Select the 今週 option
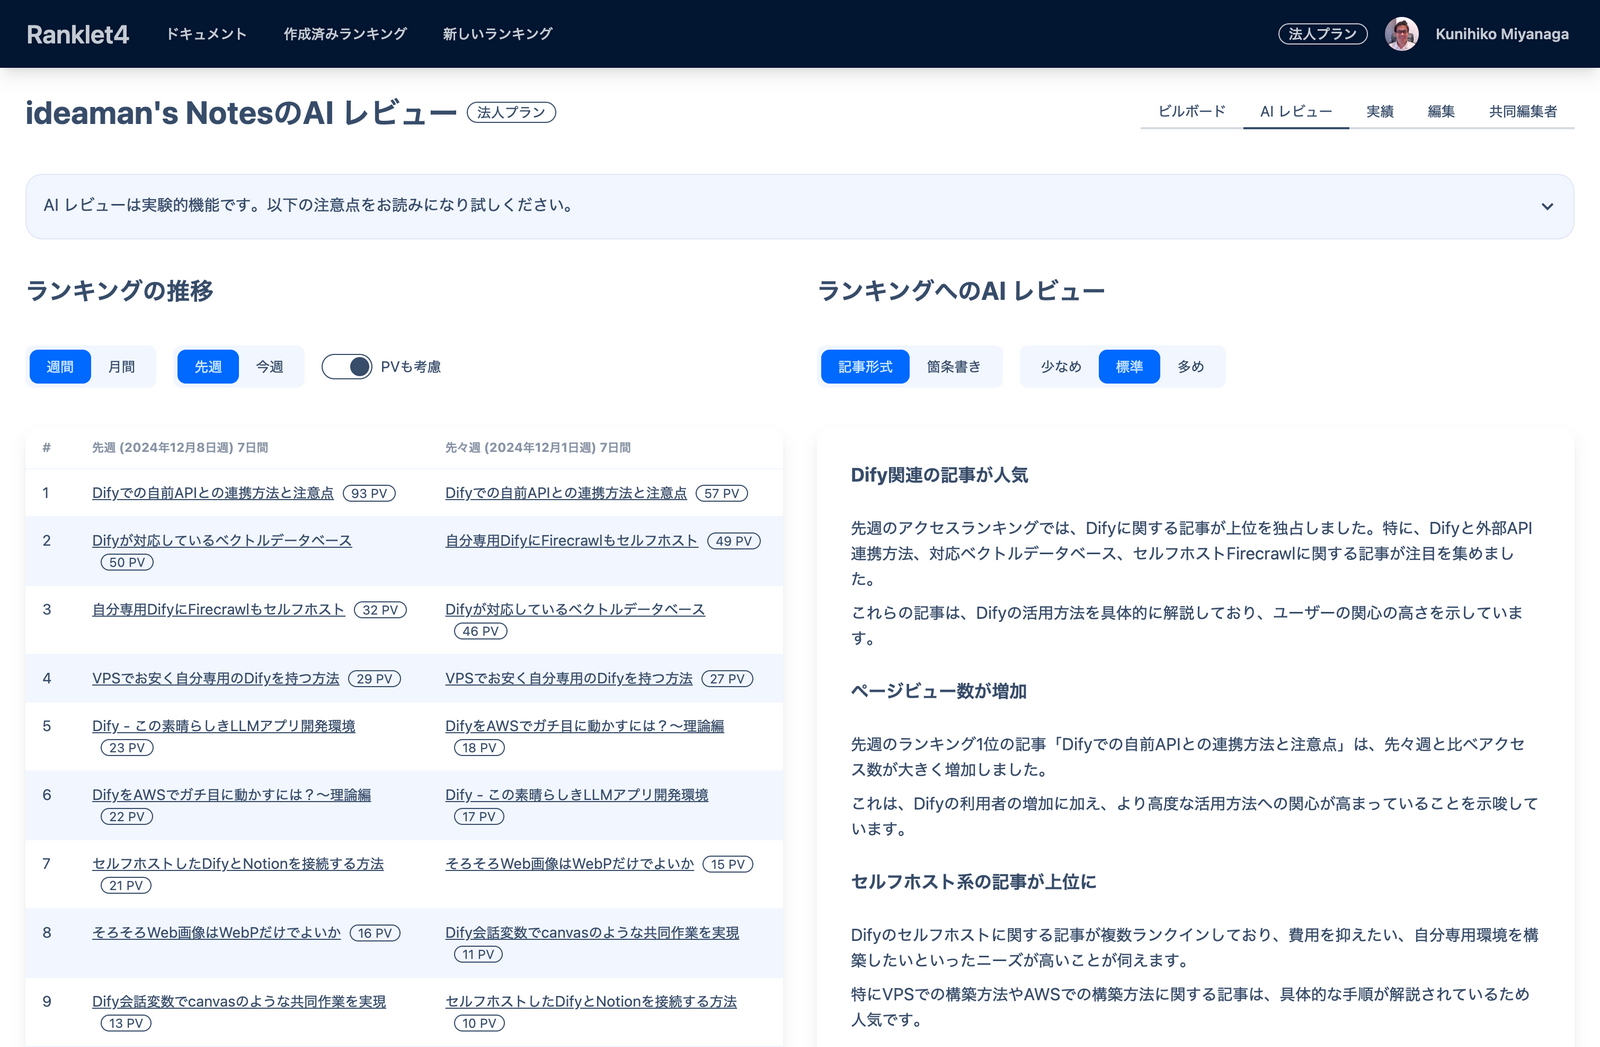 tap(270, 367)
